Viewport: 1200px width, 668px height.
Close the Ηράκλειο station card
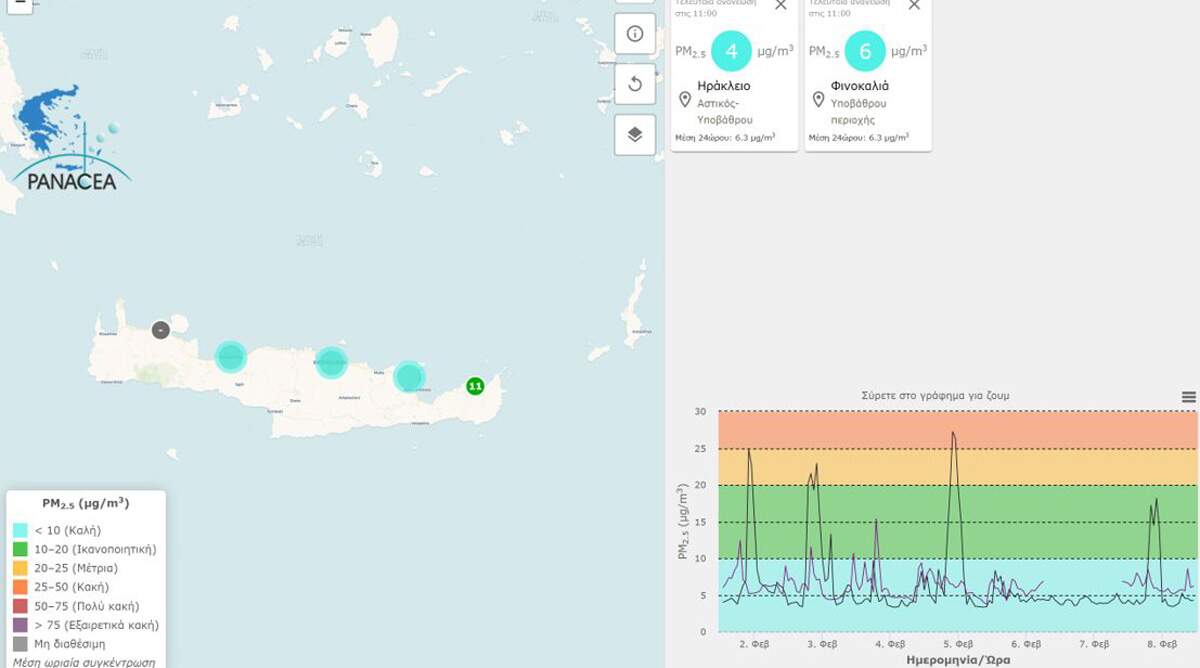(781, 5)
